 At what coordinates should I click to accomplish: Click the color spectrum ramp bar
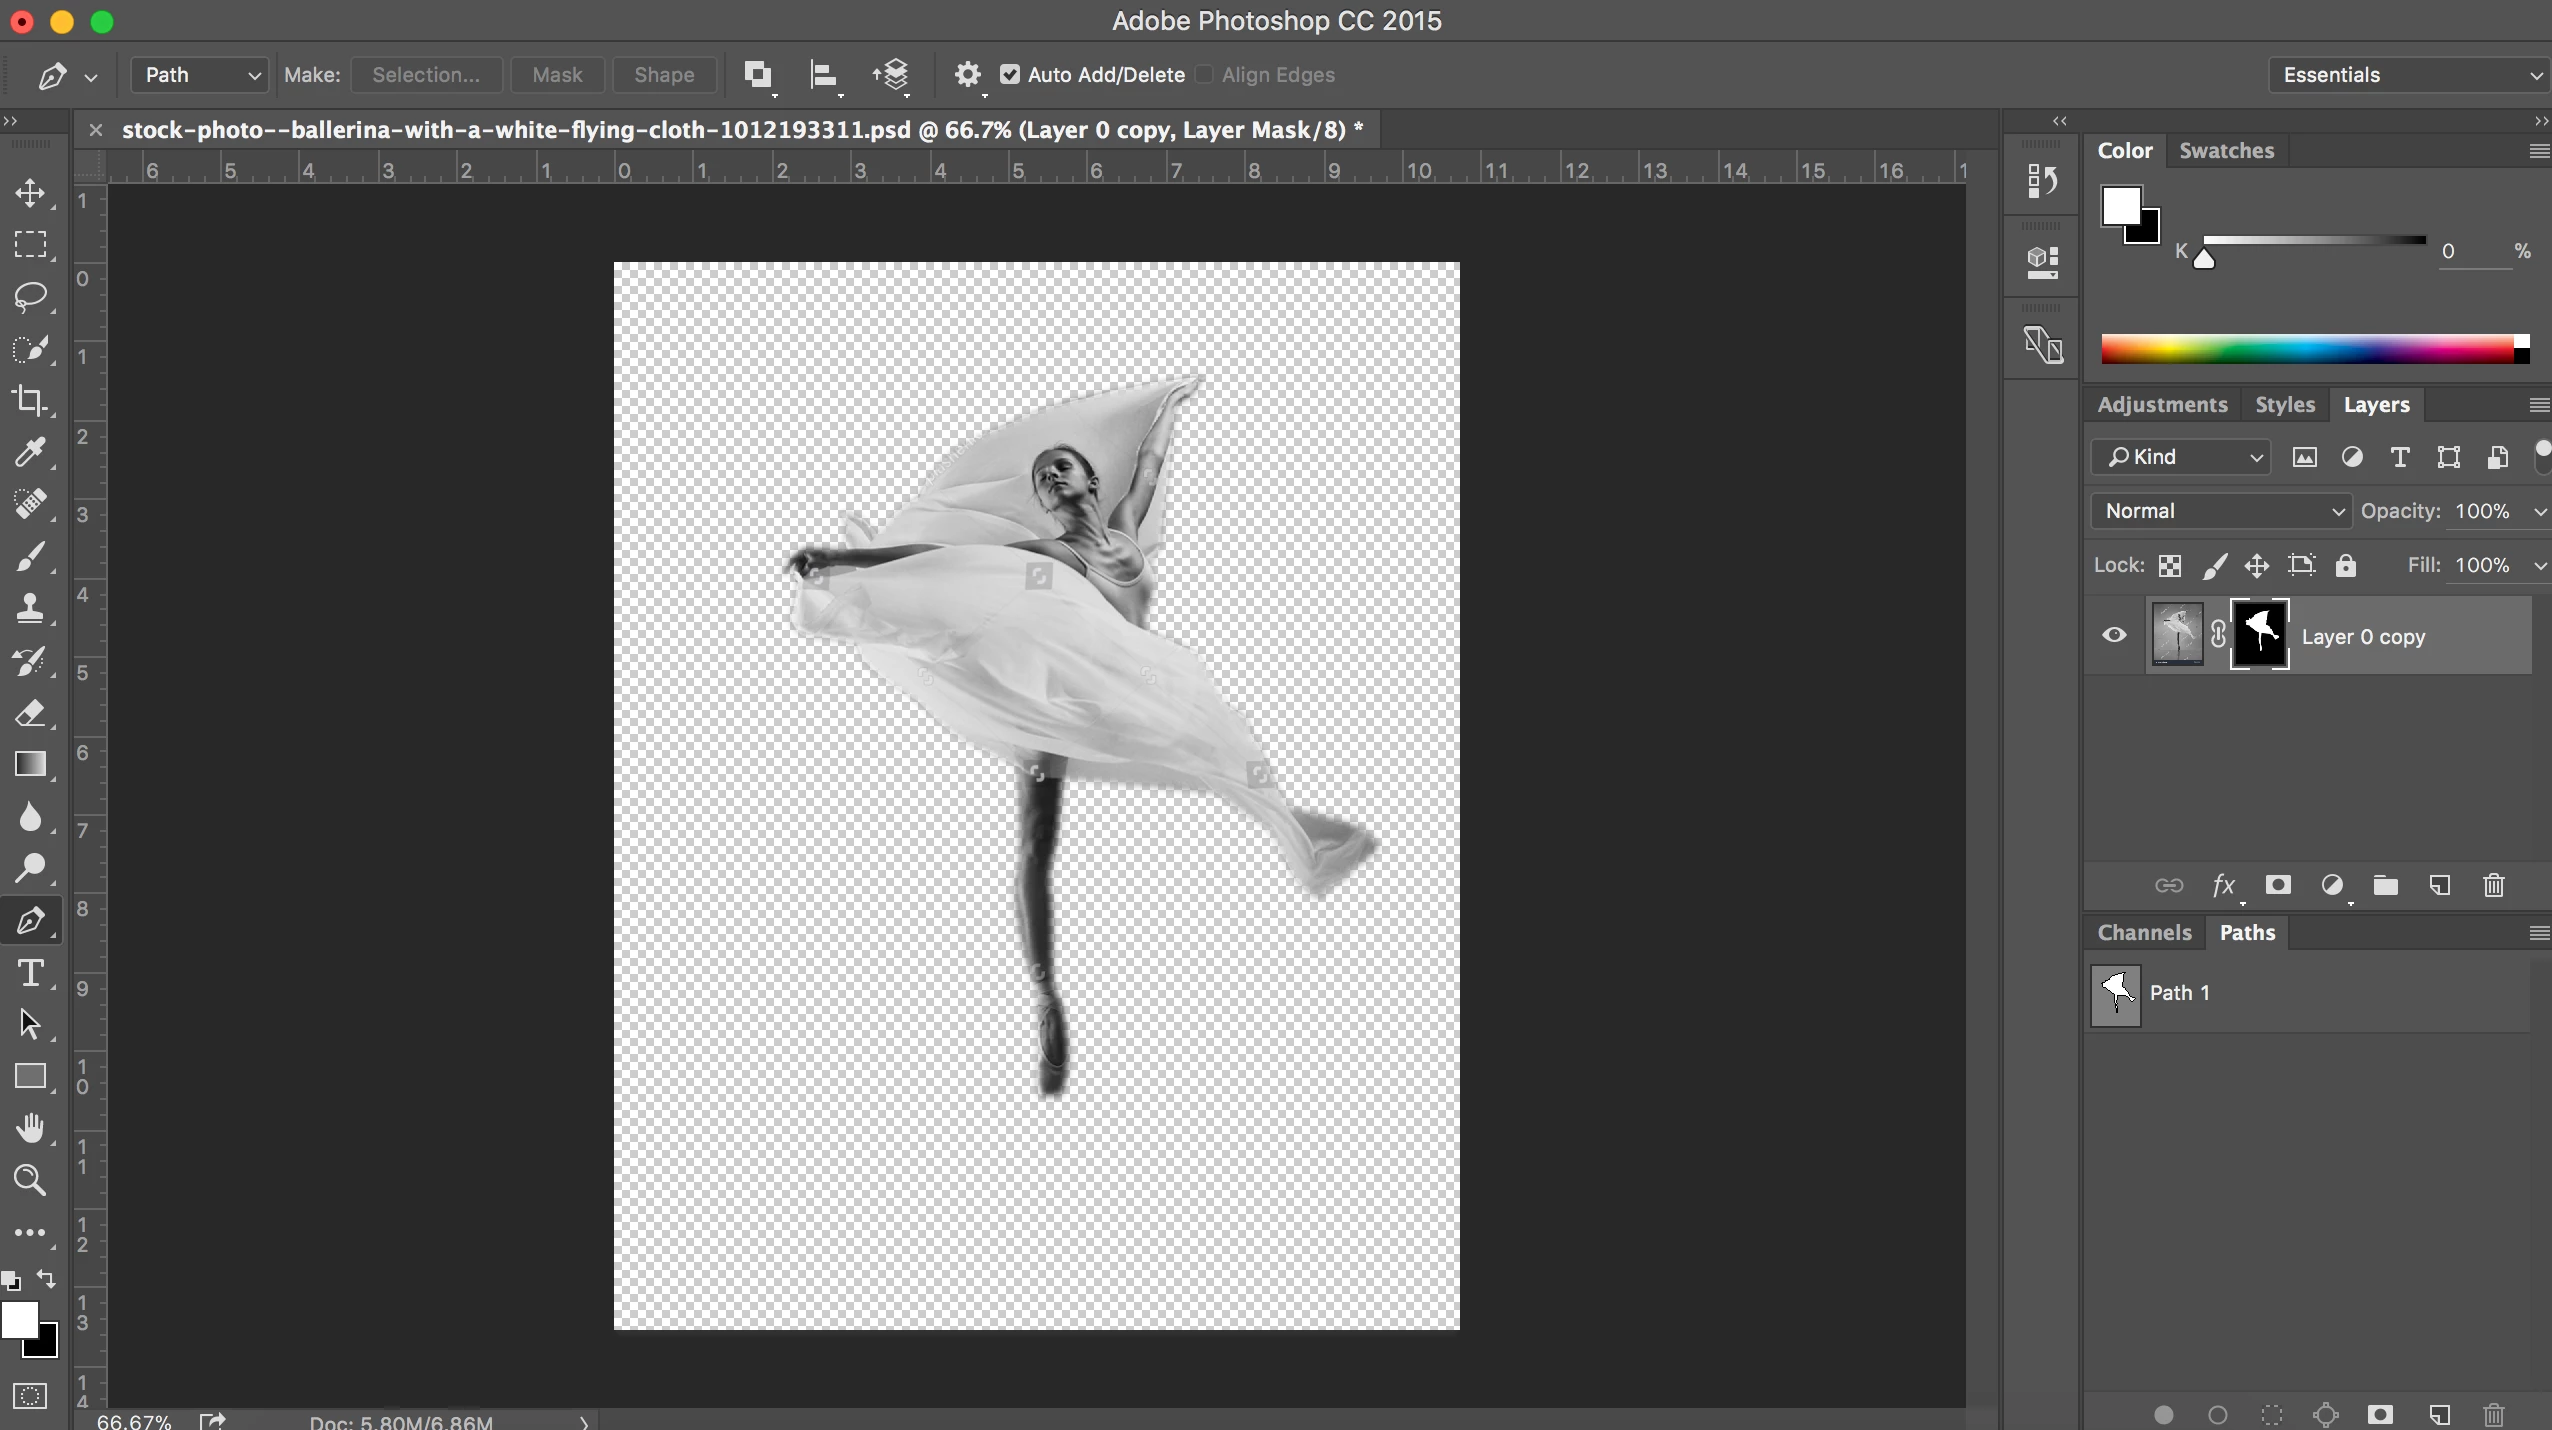tap(2308, 349)
